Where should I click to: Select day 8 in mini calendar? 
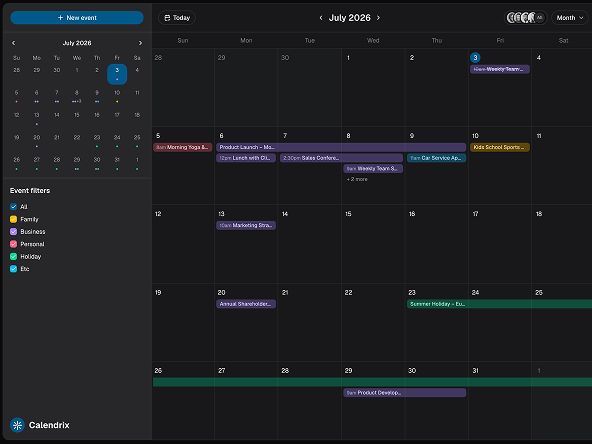pyautogui.click(x=77, y=93)
